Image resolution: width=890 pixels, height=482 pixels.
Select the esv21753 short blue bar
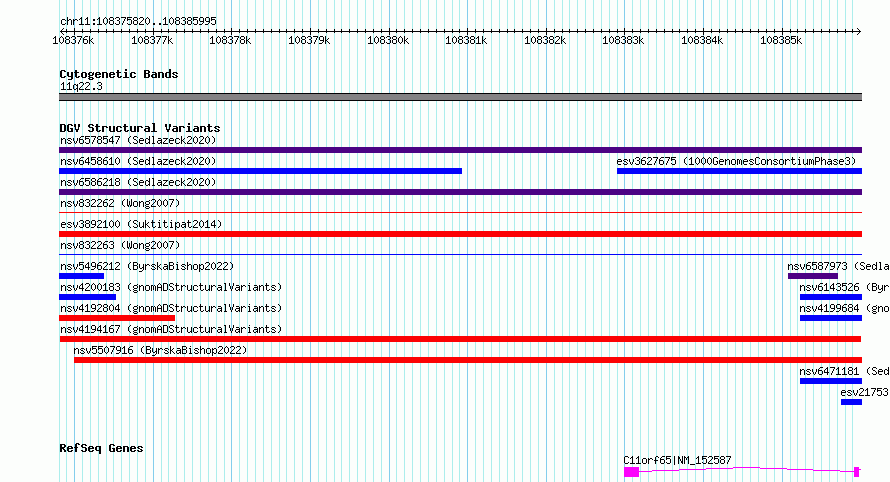(x=851, y=402)
